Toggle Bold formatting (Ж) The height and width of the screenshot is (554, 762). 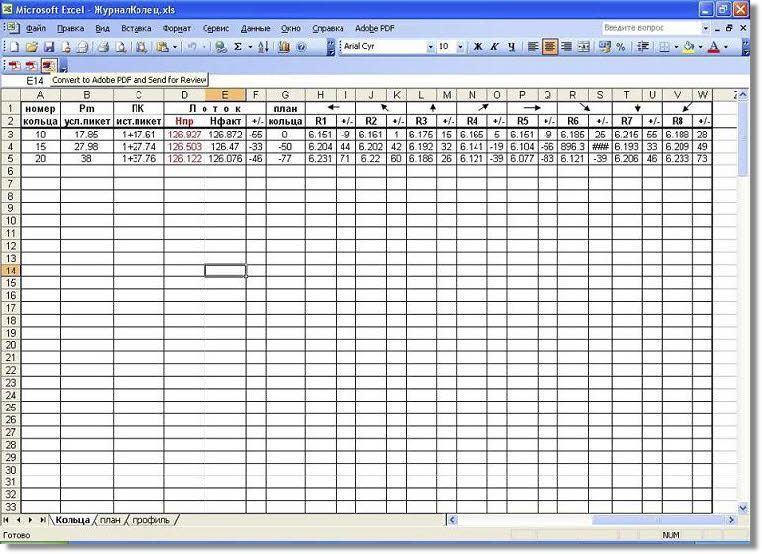(x=478, y=47)
